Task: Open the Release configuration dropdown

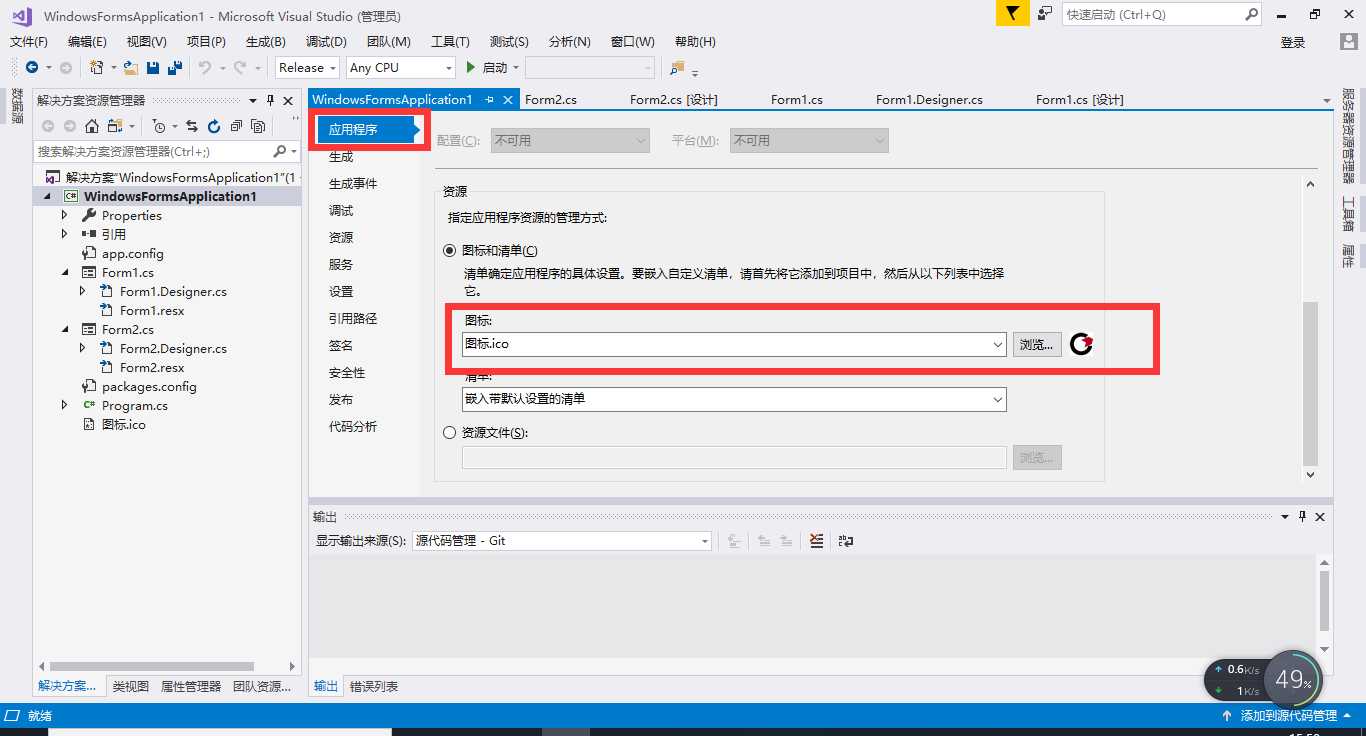Action: 307,67
